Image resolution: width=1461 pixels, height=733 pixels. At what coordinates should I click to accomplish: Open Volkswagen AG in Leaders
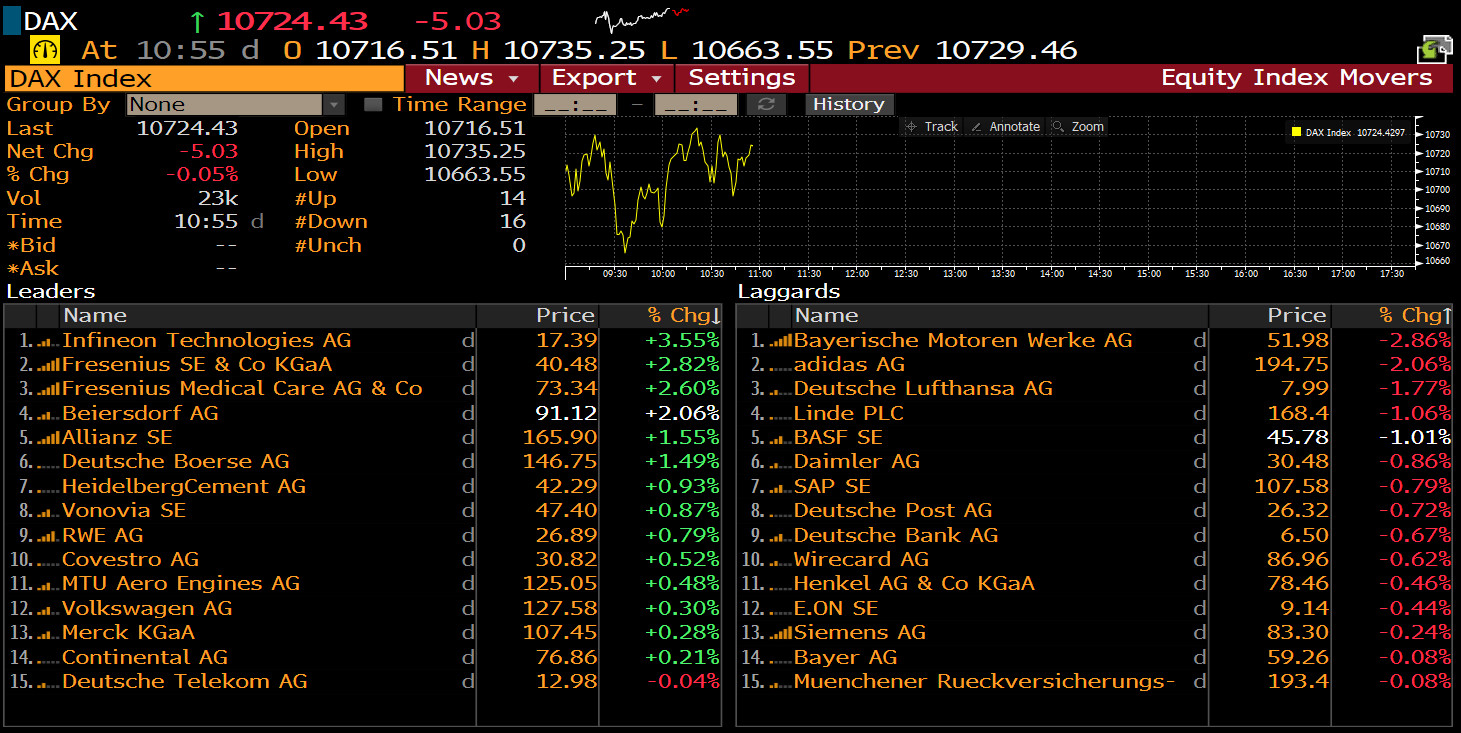pyautogui.click(x=147, y=609)
